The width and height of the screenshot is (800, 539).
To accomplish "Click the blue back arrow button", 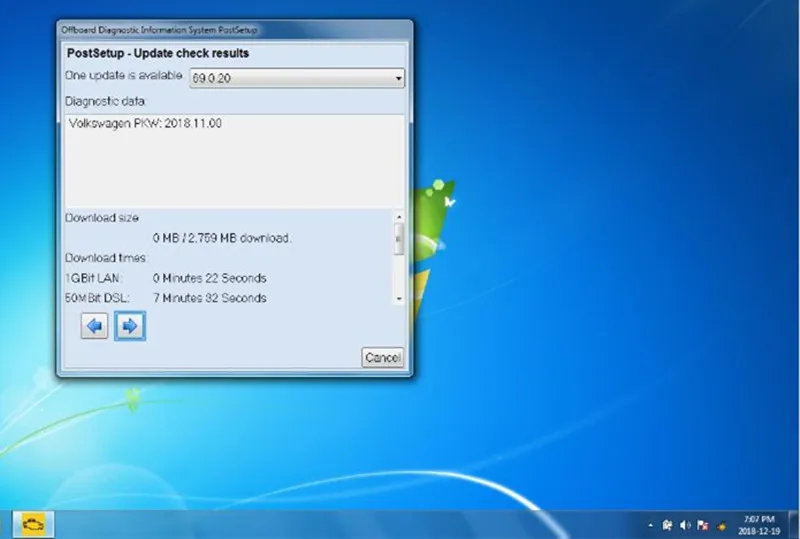I will point(94,326).
